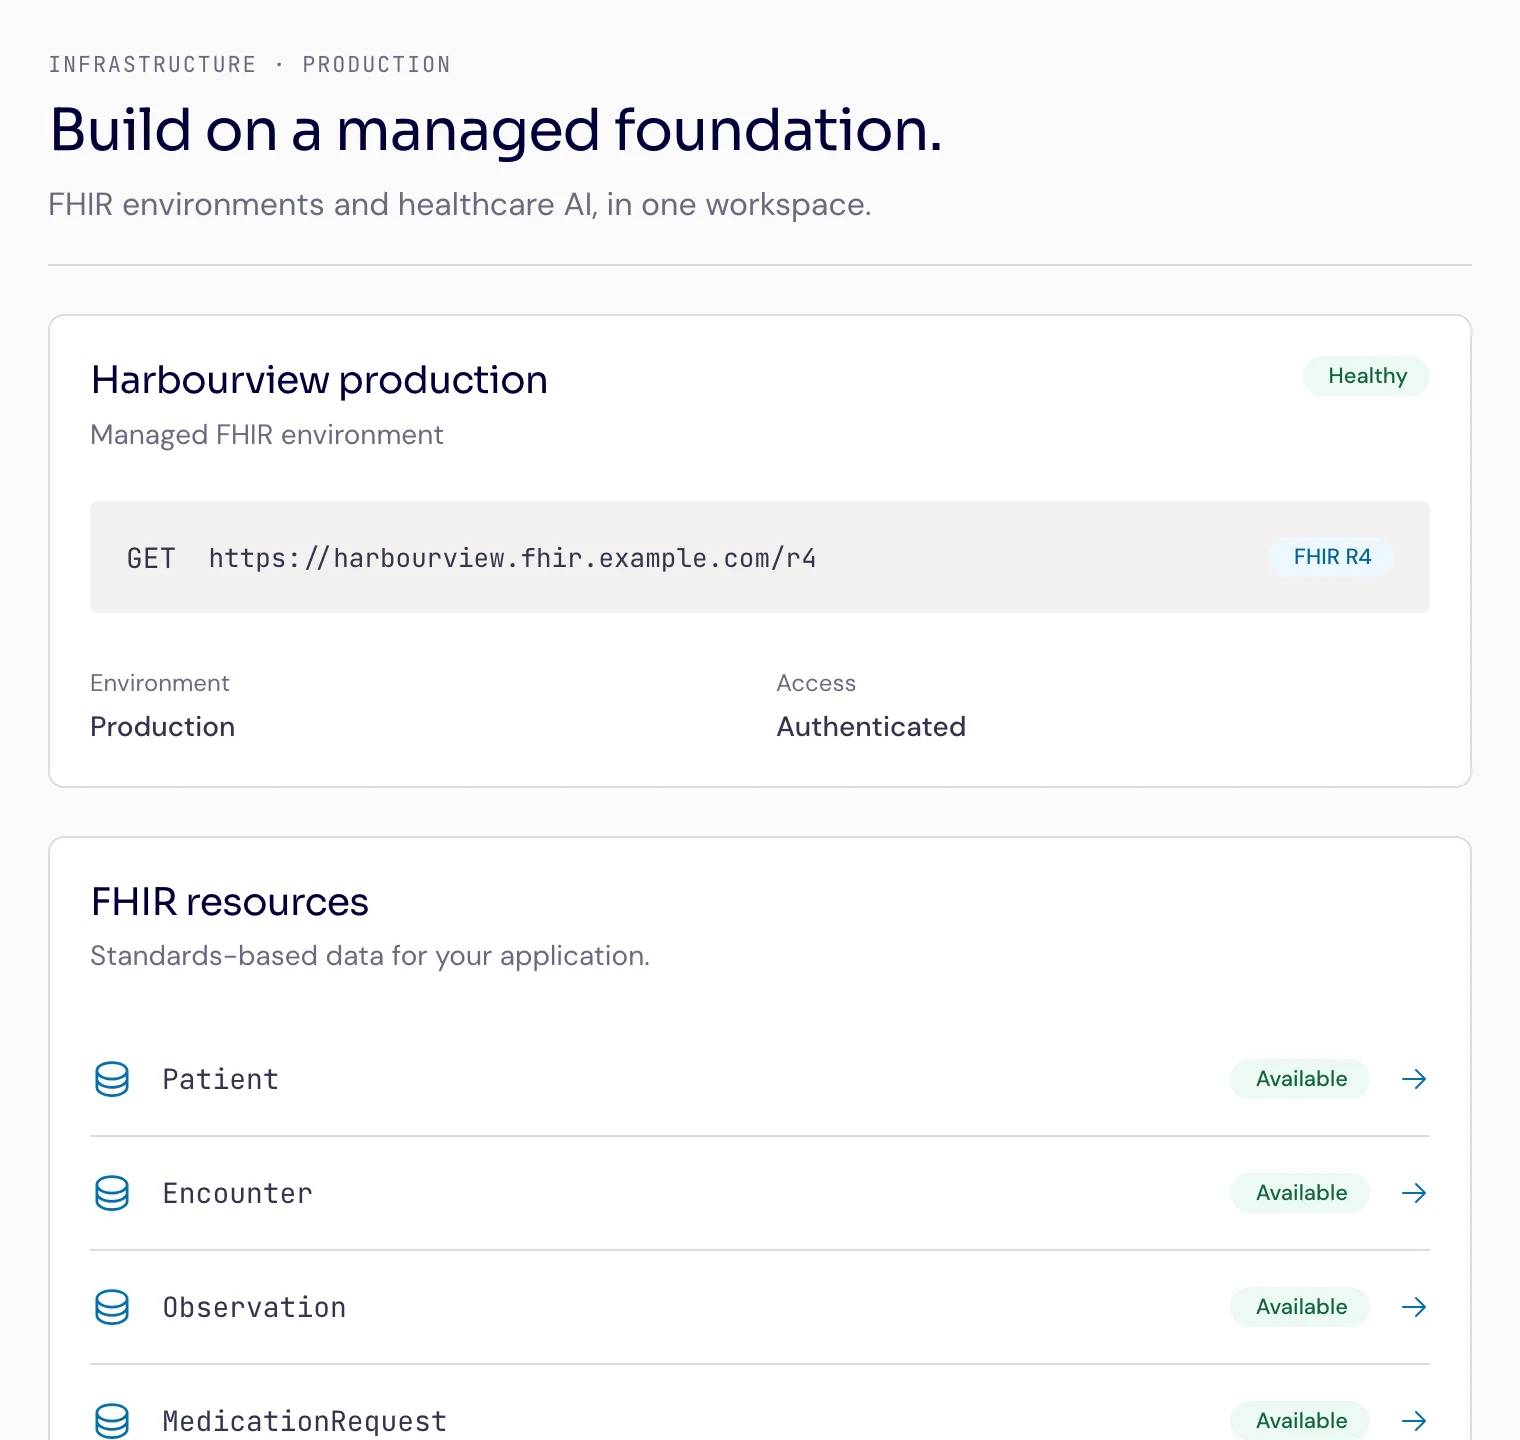Viewport: 1520px width, 1440px height.
Task: Click Available badge in MedicationRequest row
Action: point(1300,1421)
